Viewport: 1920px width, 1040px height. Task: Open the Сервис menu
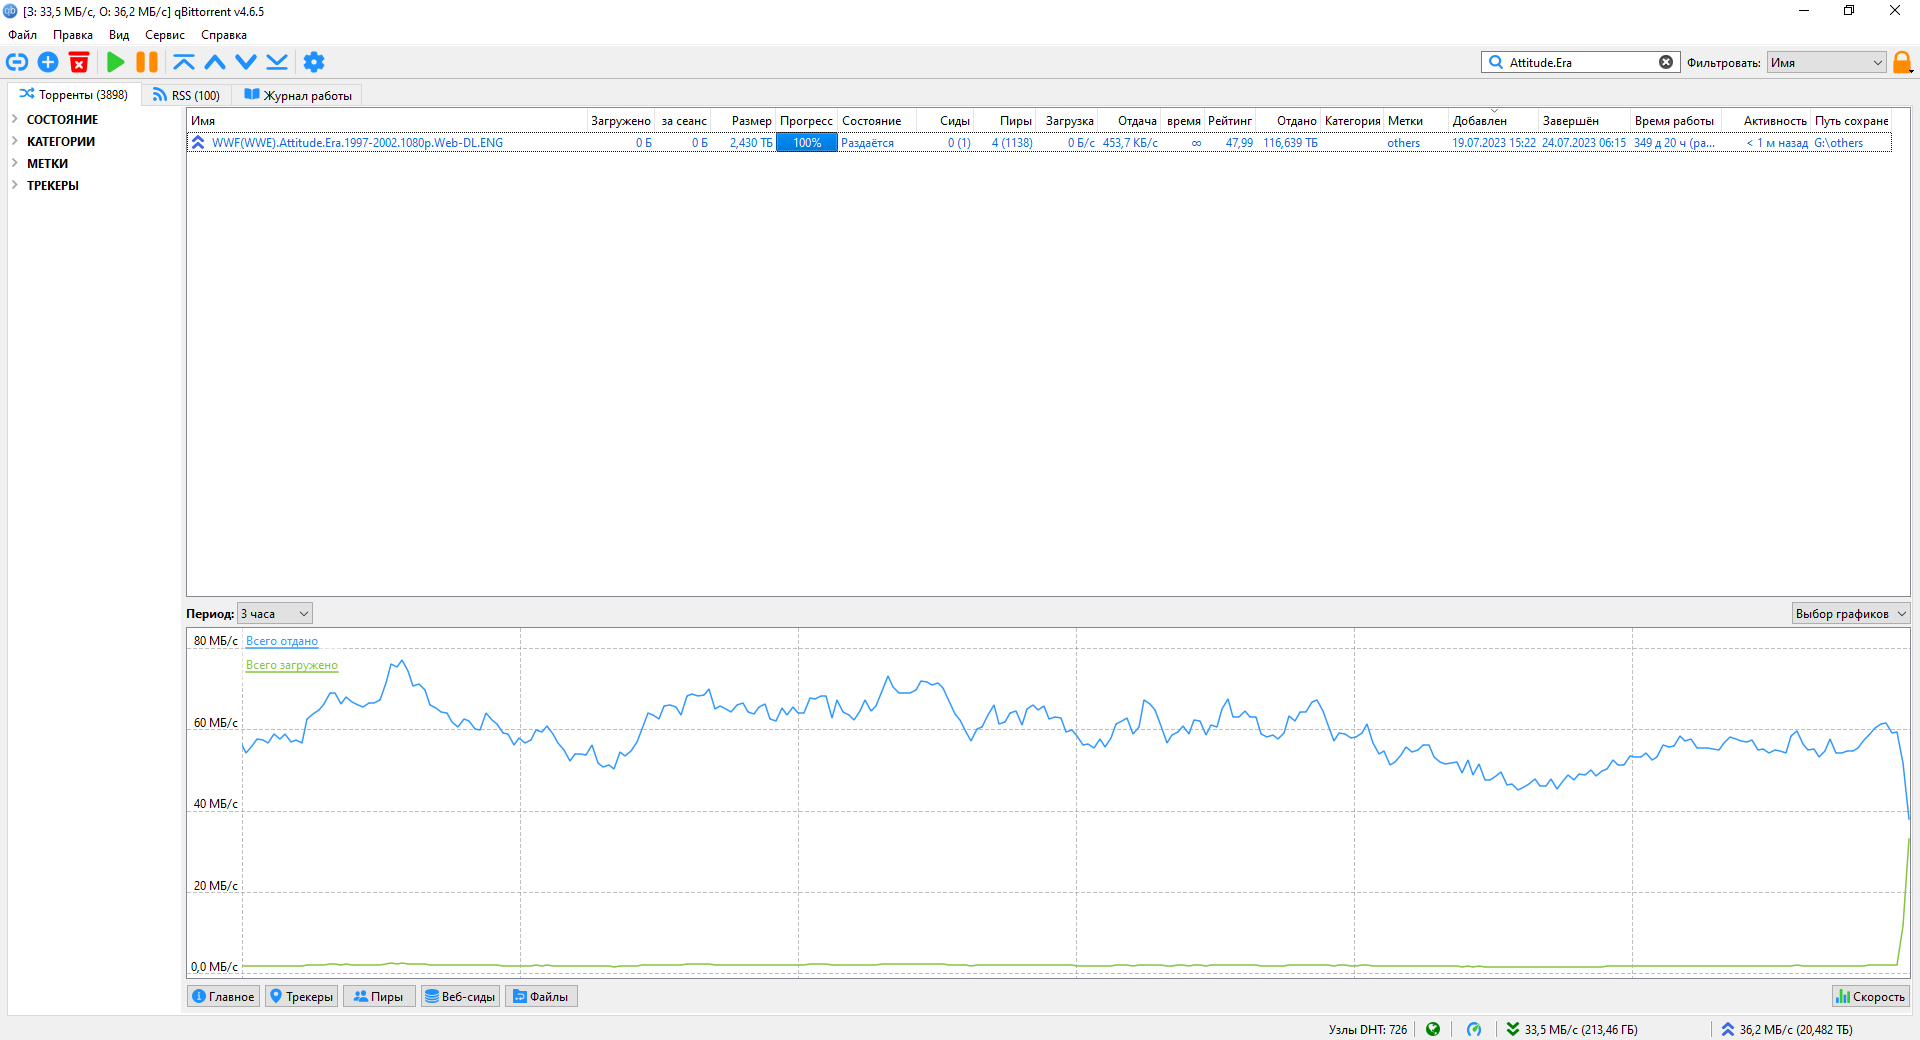pos(165,35)
